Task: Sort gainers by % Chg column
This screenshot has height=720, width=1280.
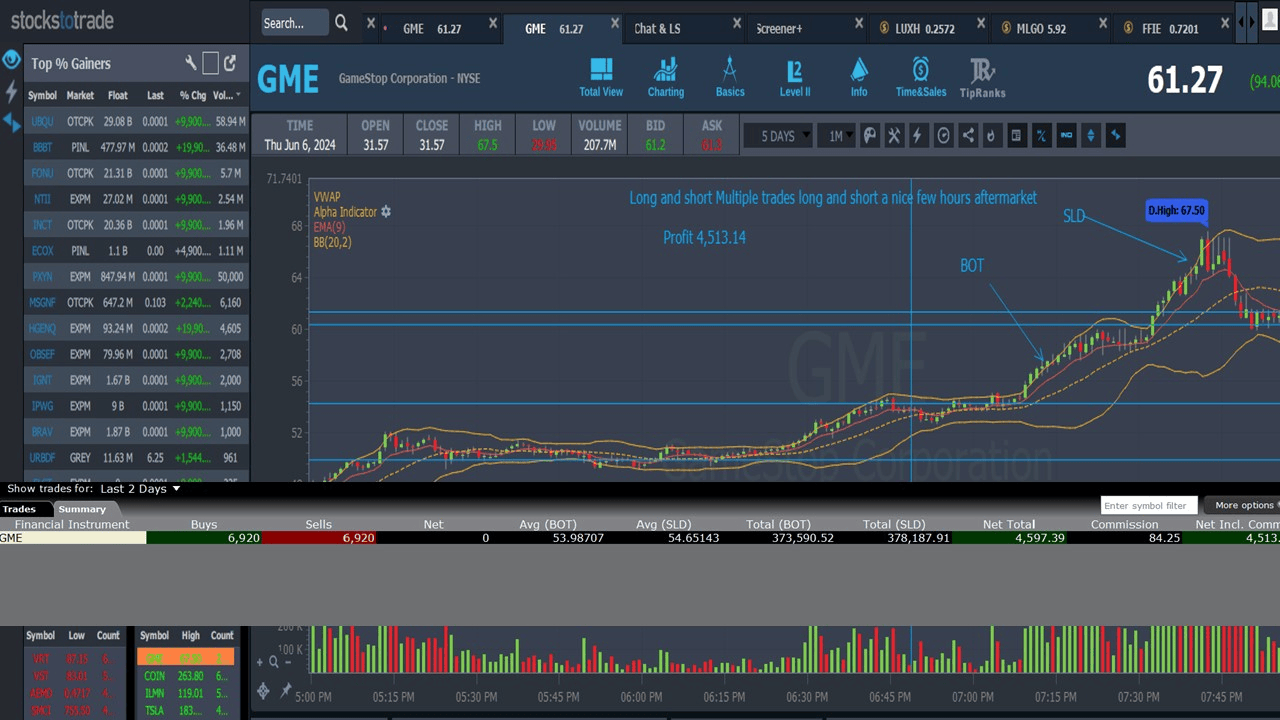Action: pyautogui.click(x=192, y=96)
